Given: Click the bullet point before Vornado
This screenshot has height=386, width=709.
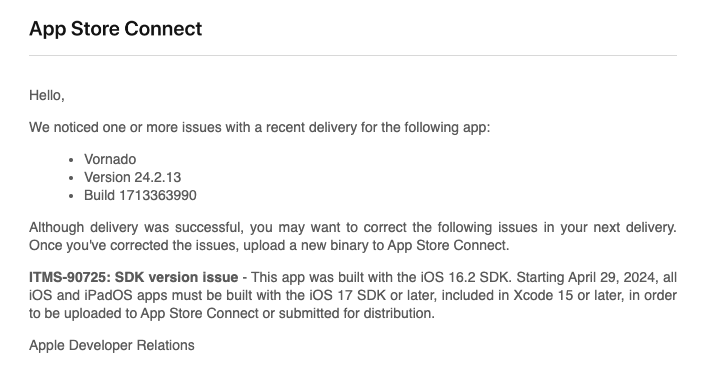Looking at the screenshot, I should point(71,160).
